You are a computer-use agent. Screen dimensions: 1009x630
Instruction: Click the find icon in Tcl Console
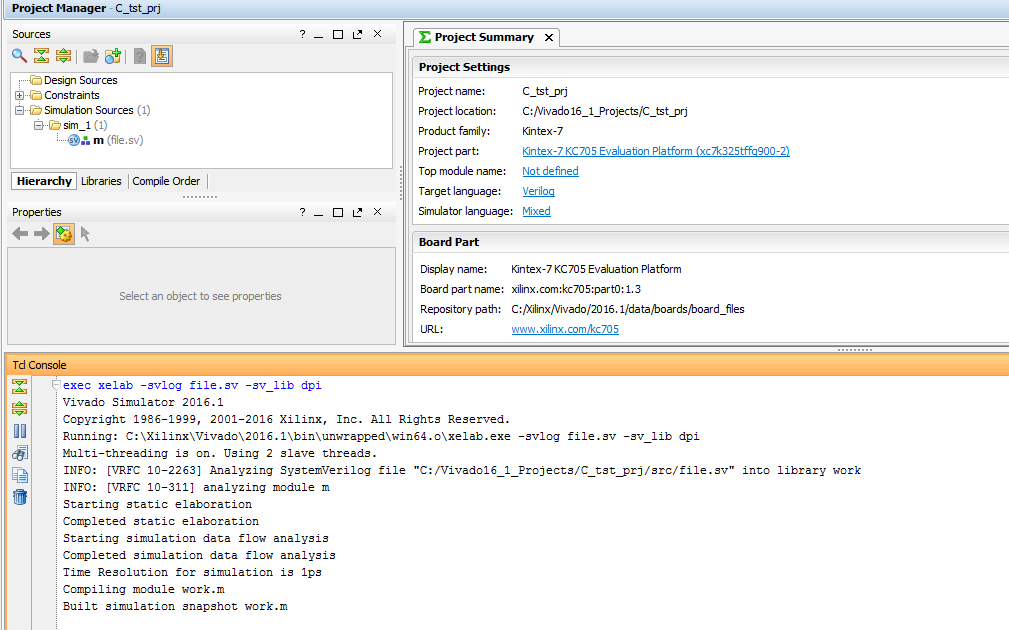(x=20, y=453)
